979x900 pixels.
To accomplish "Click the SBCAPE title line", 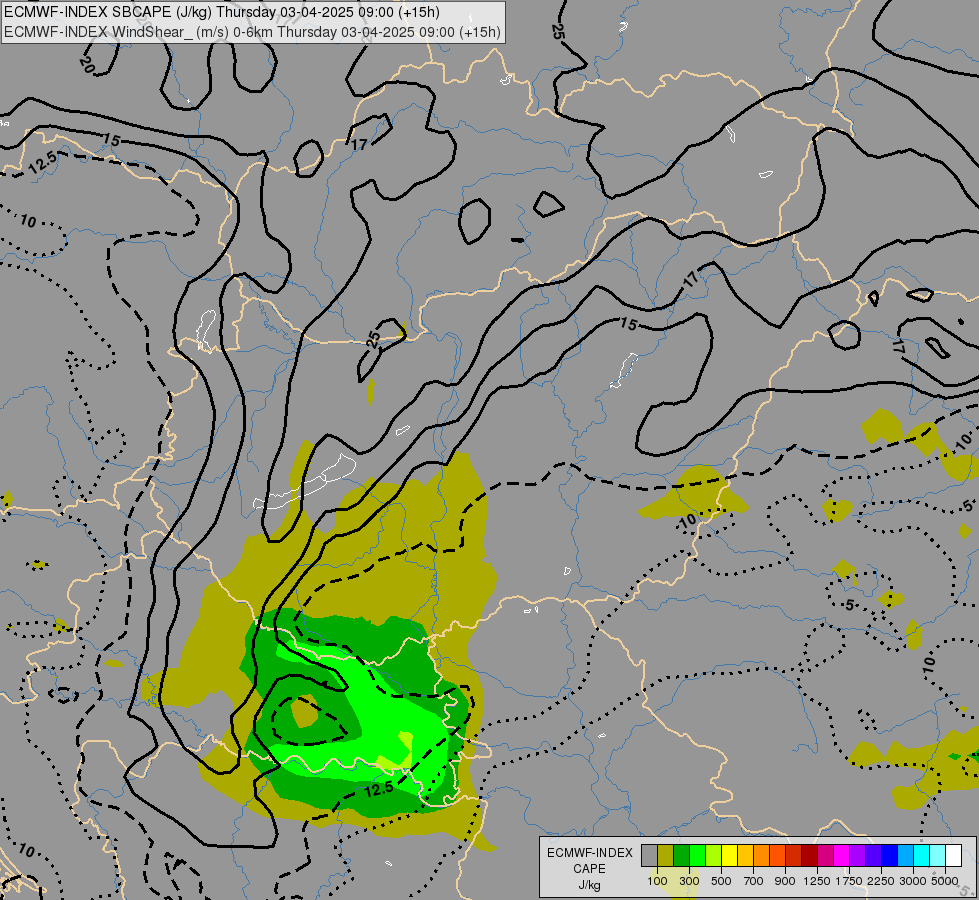I will coord(222,12).
